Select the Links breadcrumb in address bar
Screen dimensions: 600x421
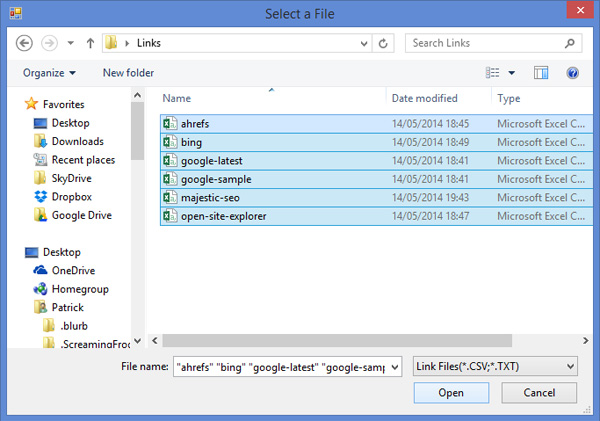[149, 43]
